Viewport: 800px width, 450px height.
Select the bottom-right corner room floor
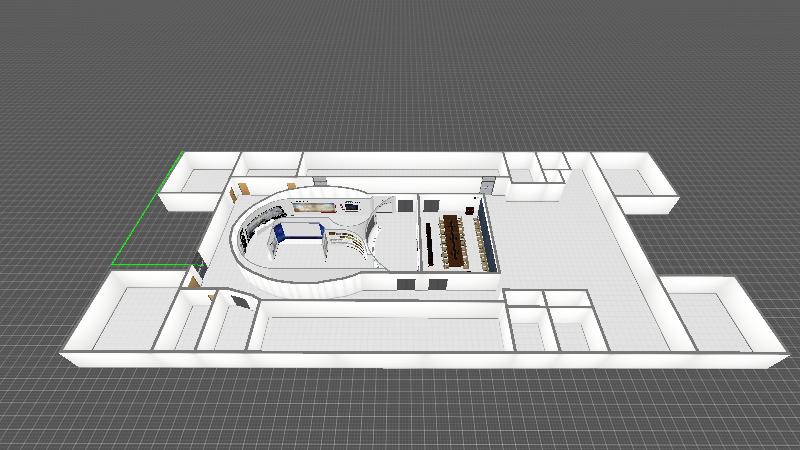[720, 318]
